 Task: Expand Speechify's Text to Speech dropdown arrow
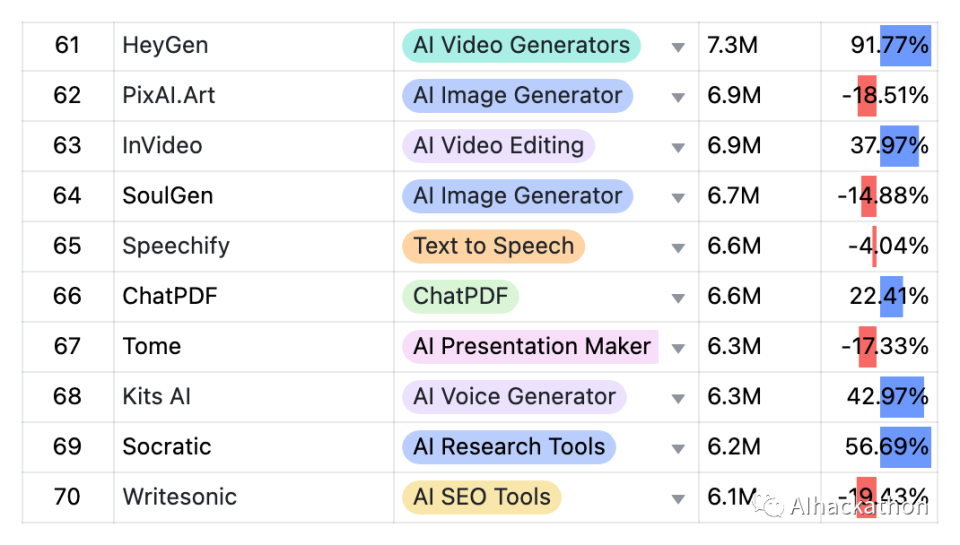[x=678, y=247]
